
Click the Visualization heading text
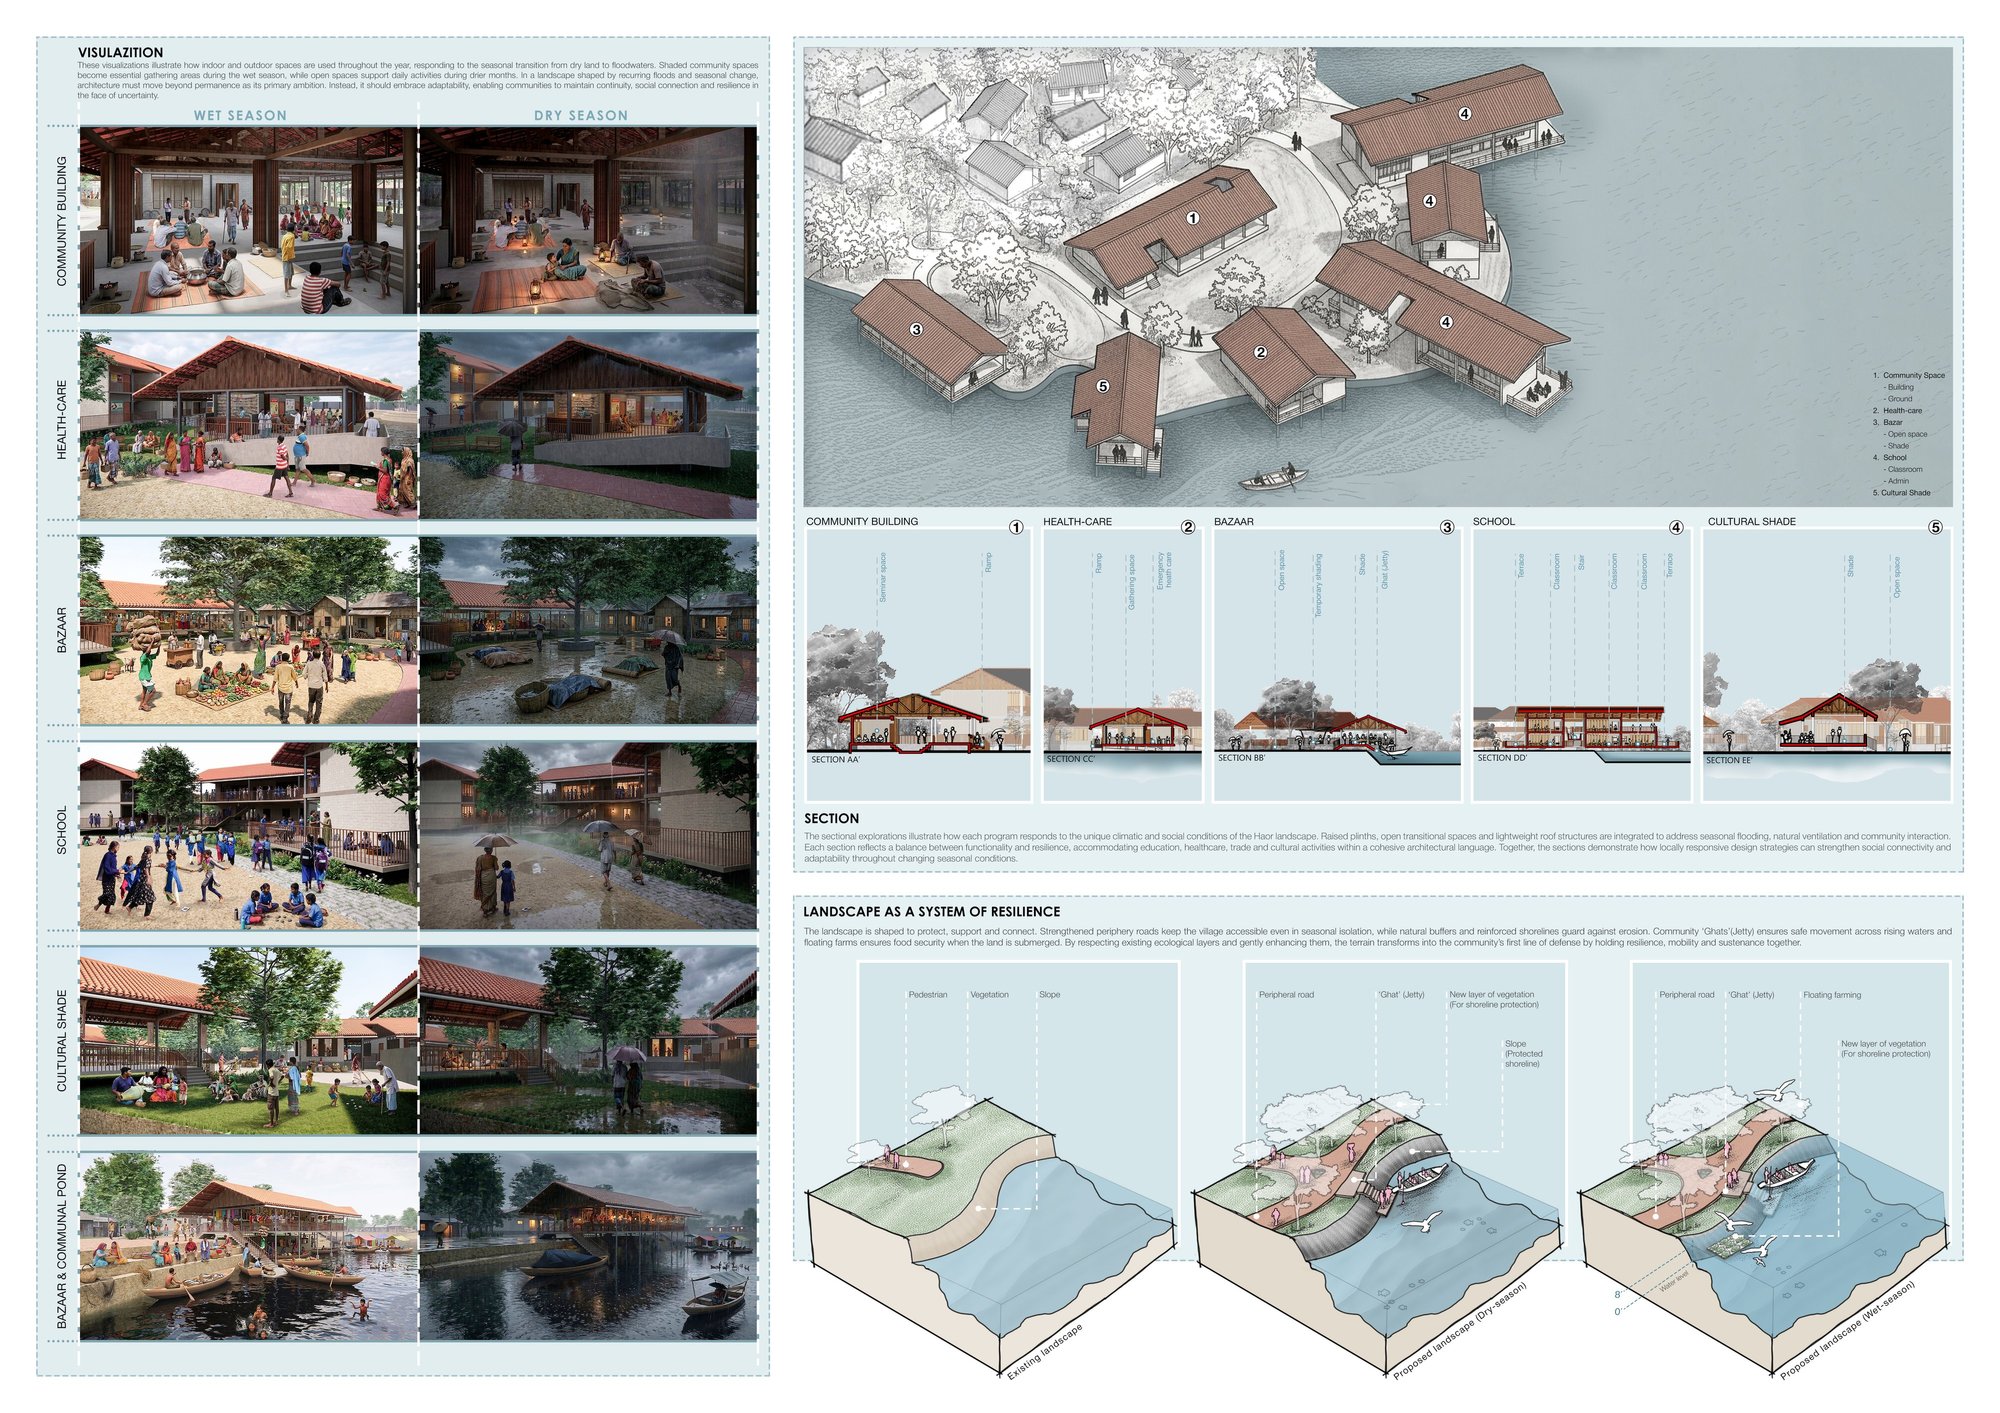point(120,52)
